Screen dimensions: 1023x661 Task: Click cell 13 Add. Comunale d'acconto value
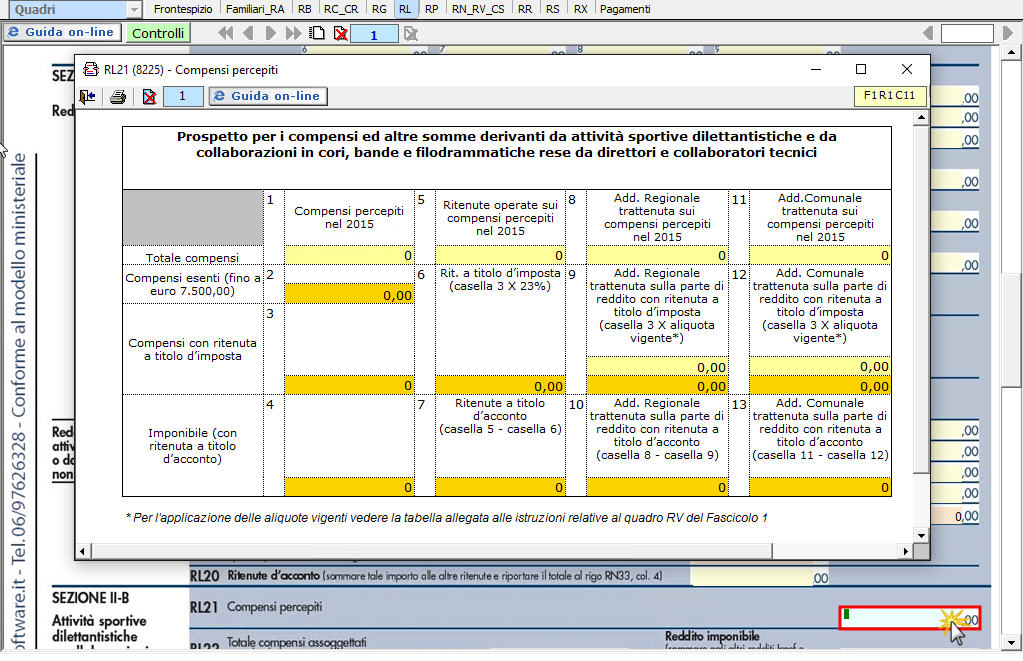click(820, 487)
